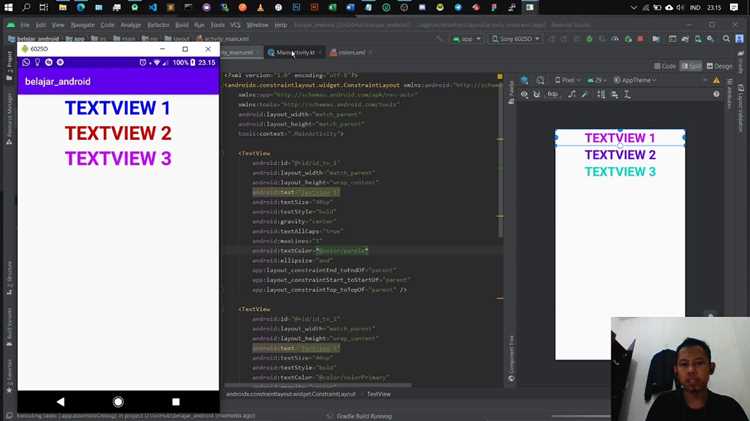
Task: Switch to the activity_main.xml editor tab
Action: click(x=241, y=53)
